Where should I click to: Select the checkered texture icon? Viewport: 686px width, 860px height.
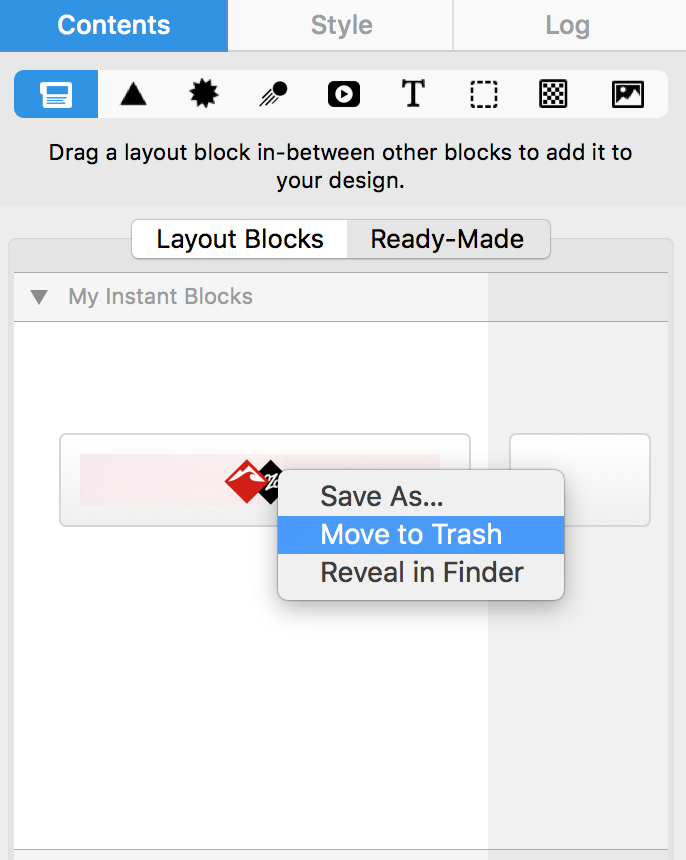coord(553,94)
